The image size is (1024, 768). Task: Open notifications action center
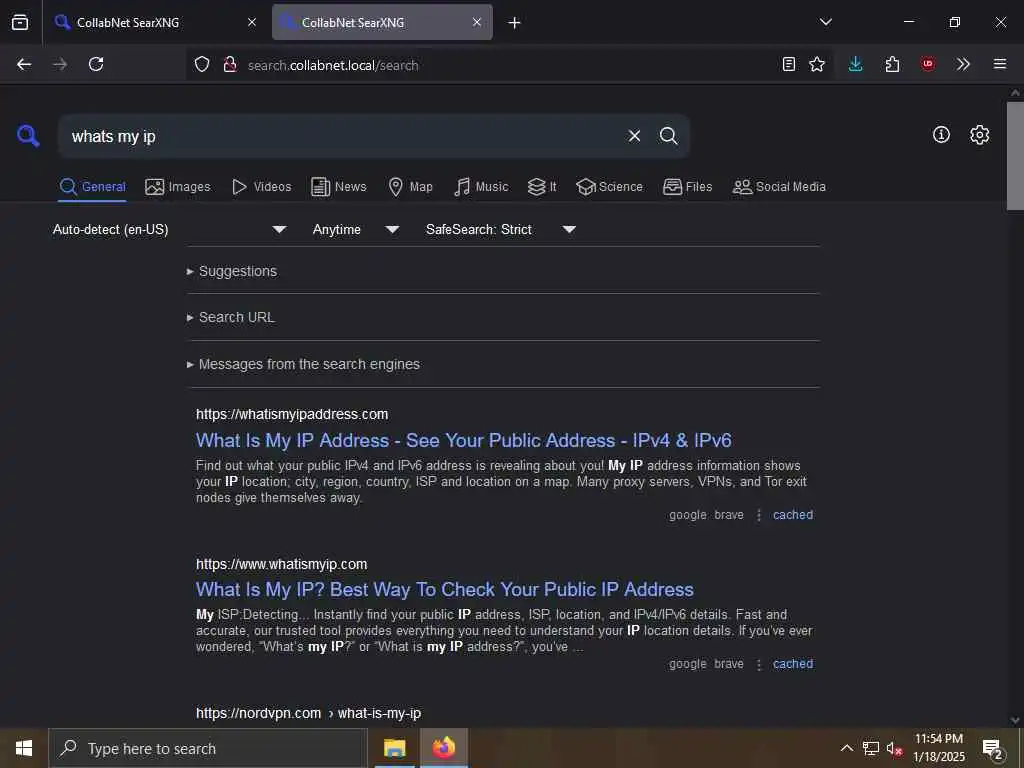point(992,750)
